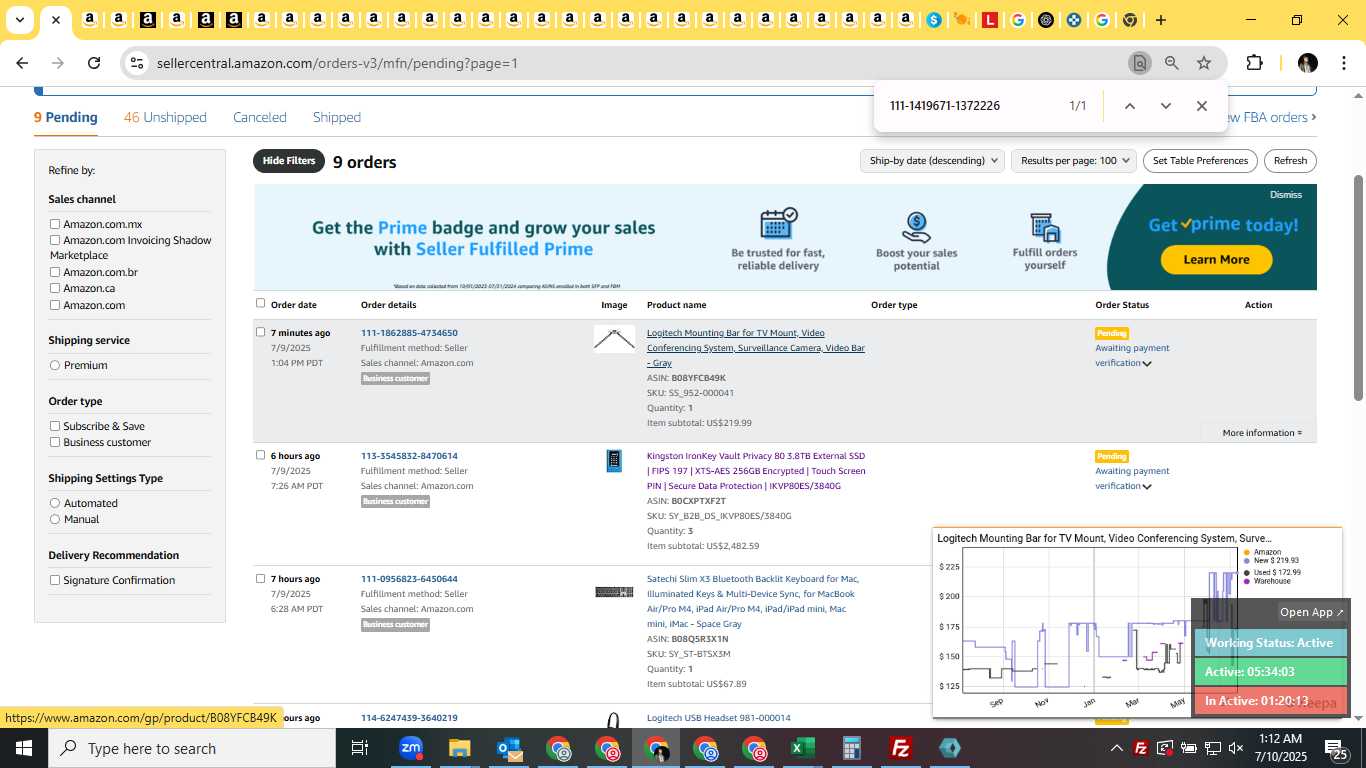
Task: Select the Manual shipping settings radio
Action: 55,519
